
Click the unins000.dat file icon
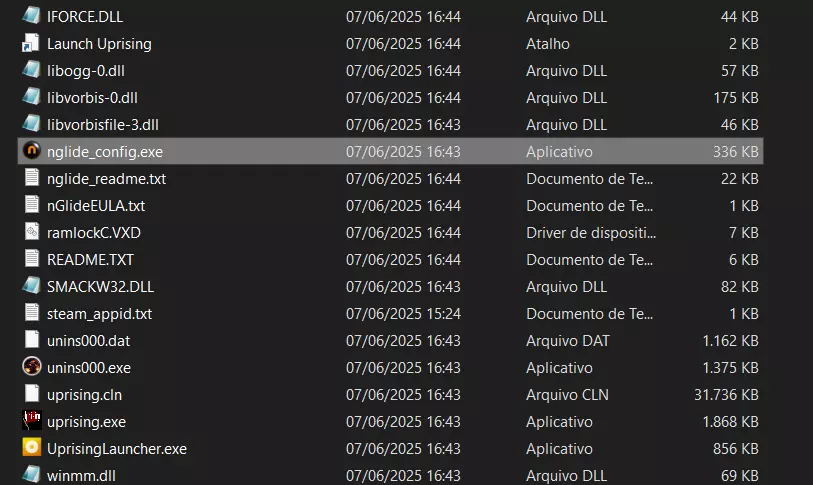pyautogui.click(x=32, y=339)
